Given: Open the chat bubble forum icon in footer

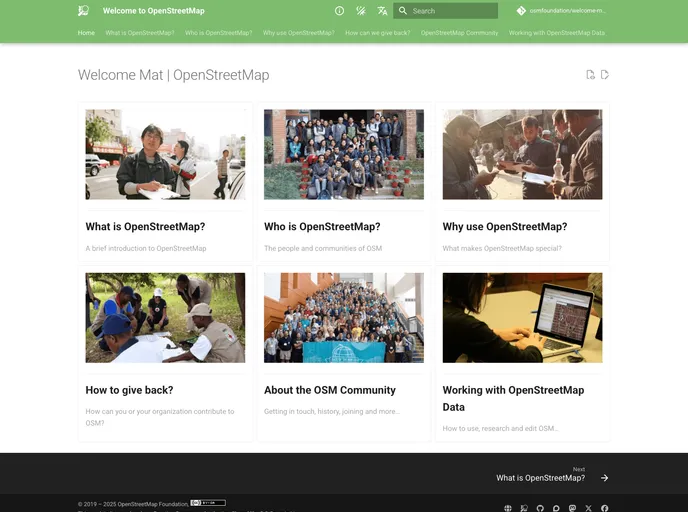Looking at the screenshot, I should [x=556, y=508].
